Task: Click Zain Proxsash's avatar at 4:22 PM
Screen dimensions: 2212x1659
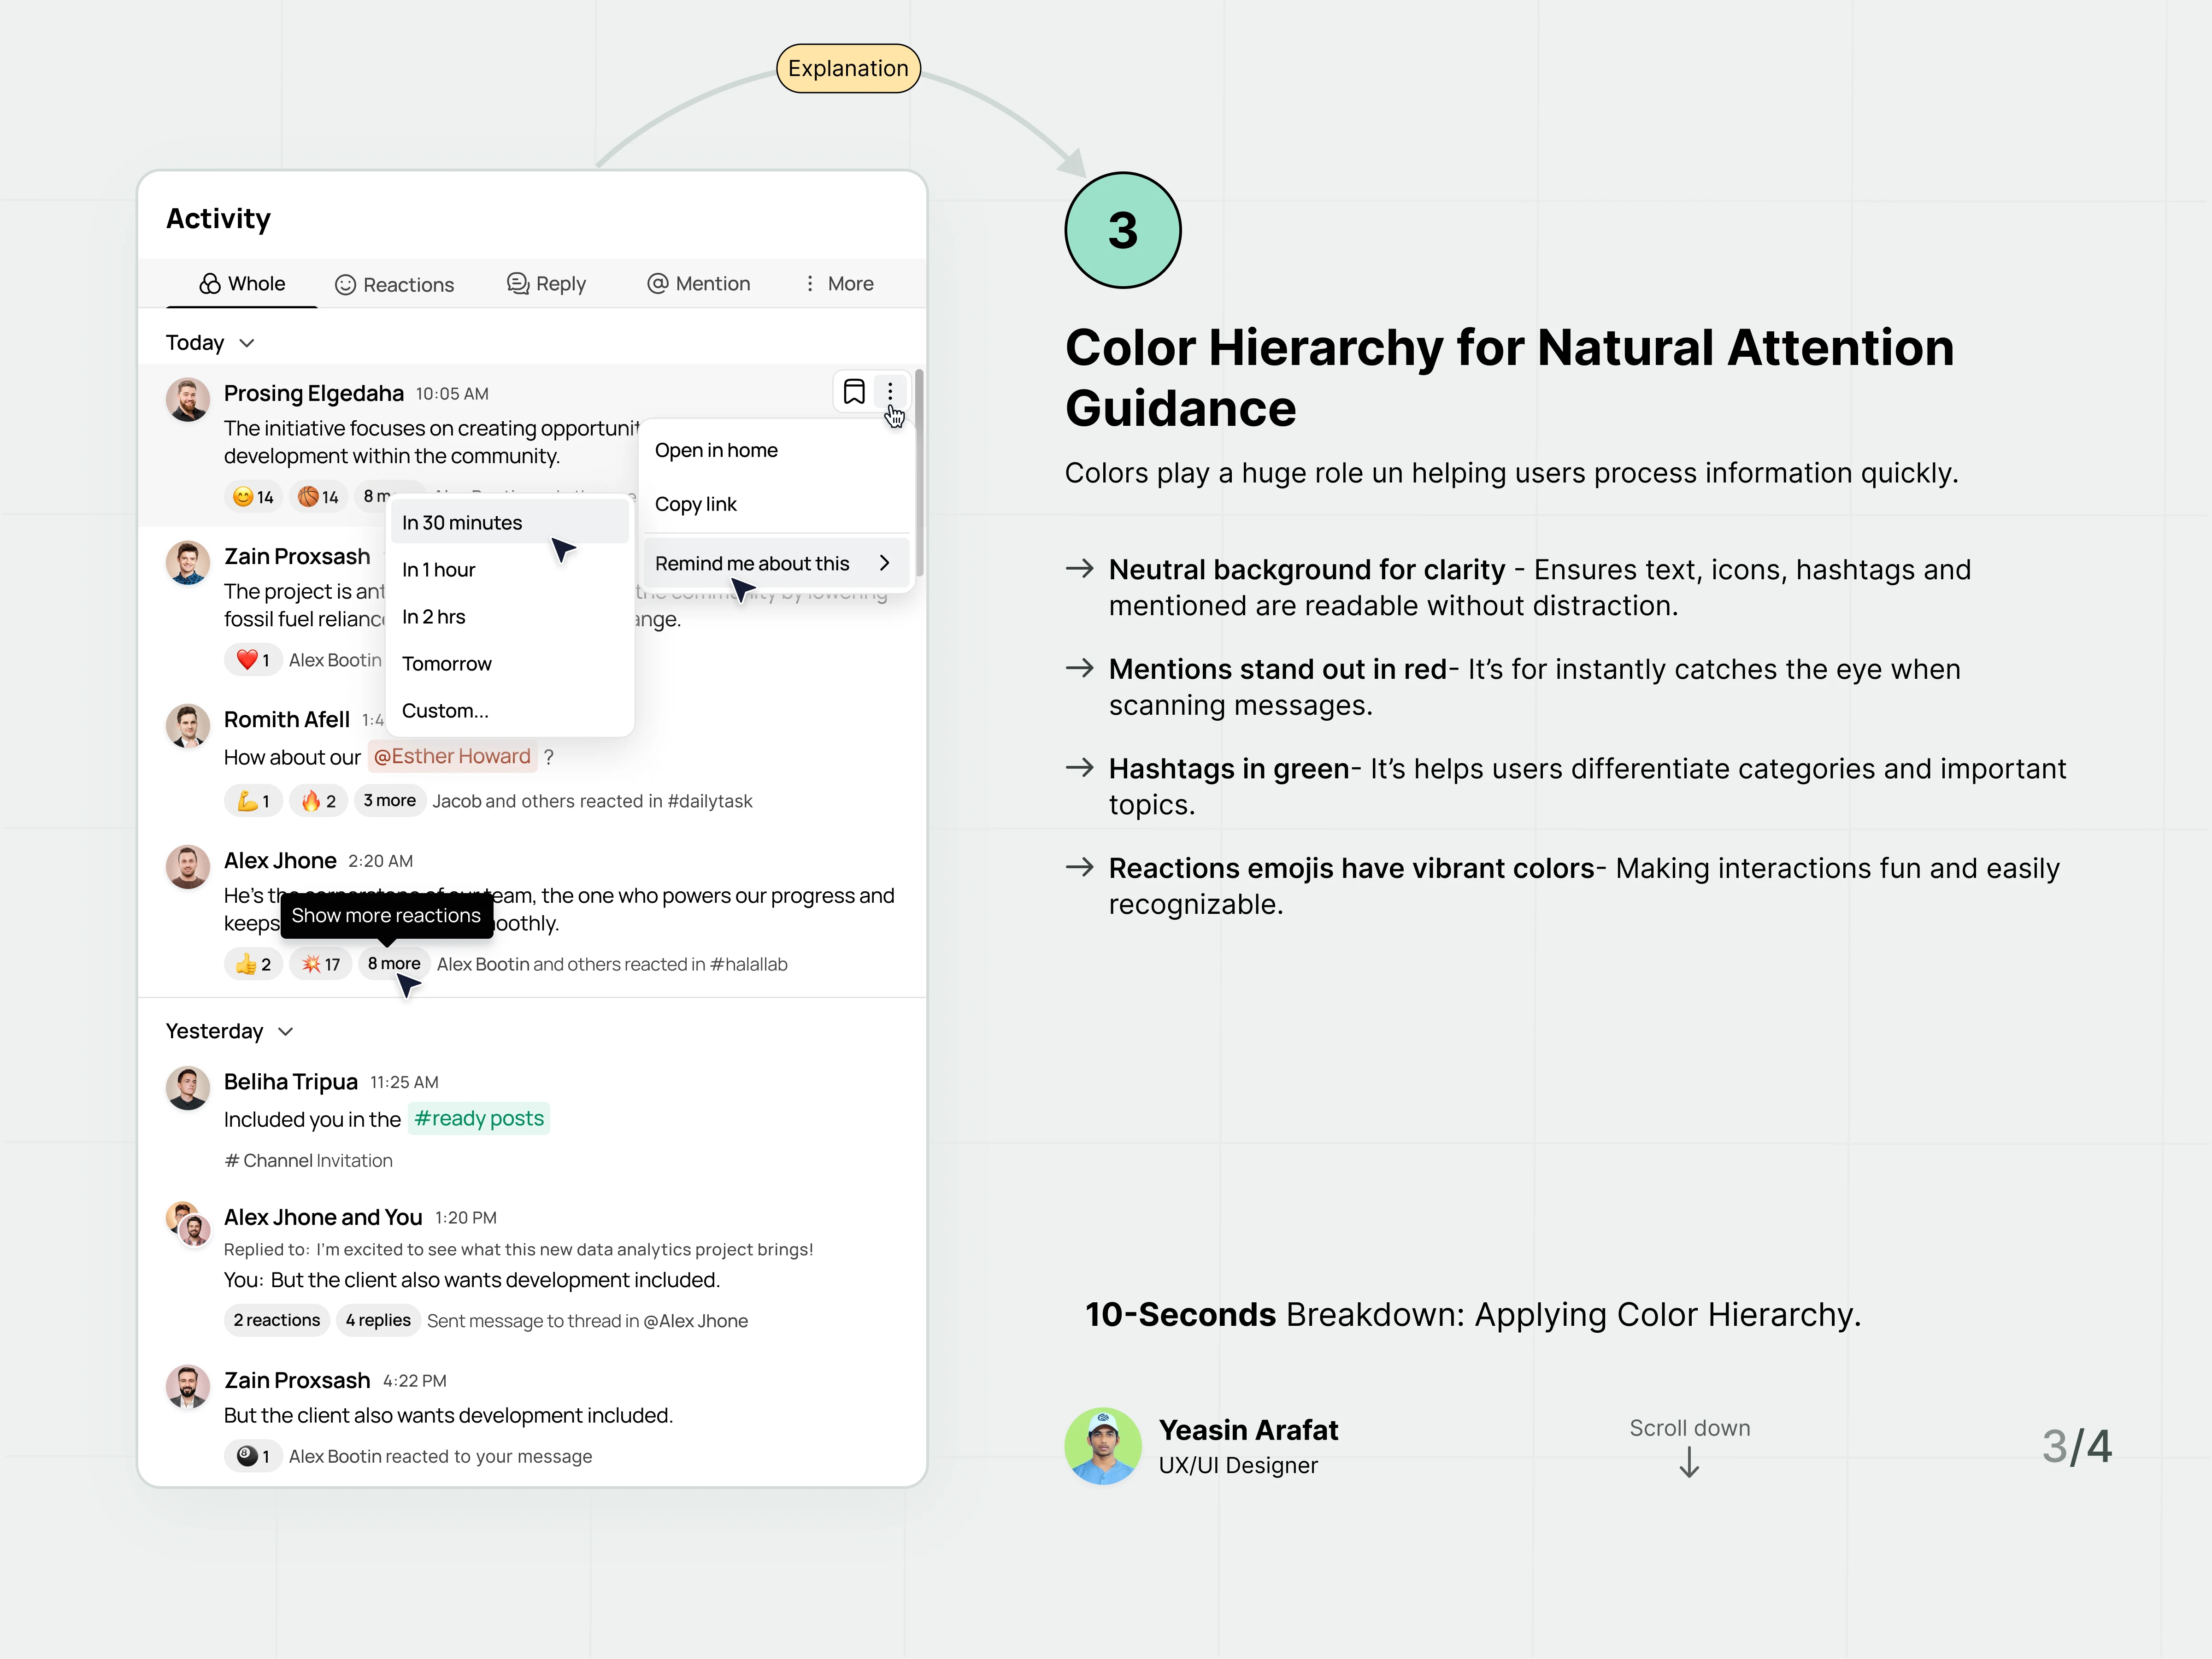Action: coord(187,1387)
